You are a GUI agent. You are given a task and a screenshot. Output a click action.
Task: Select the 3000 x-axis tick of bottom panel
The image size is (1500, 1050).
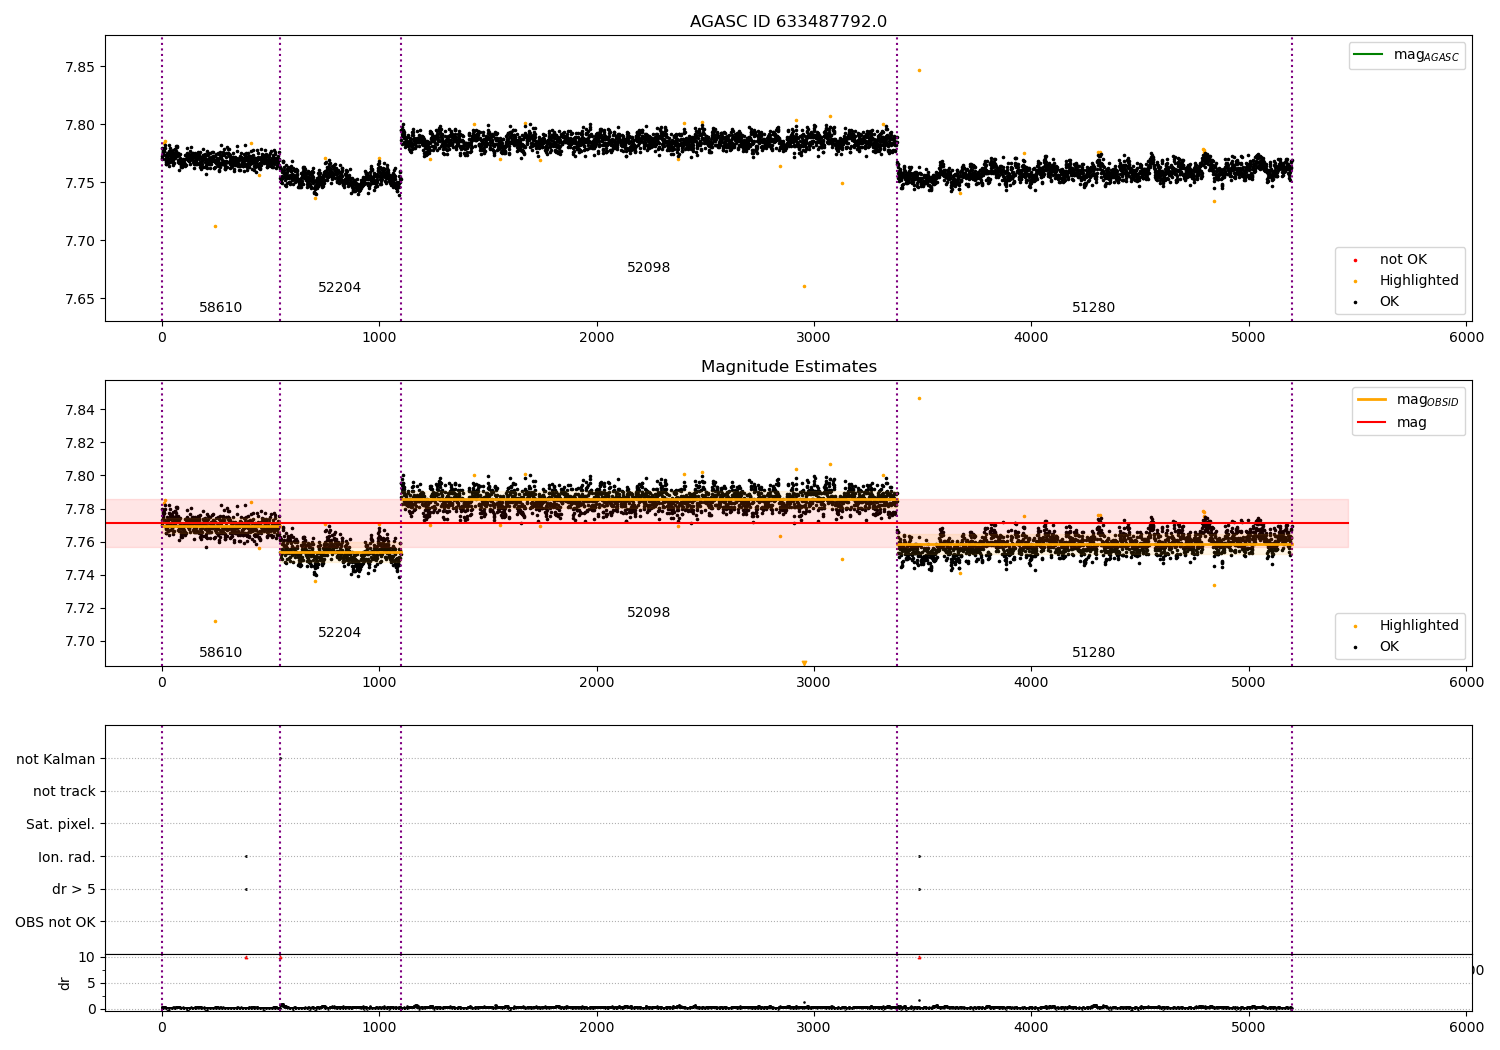[814, 1027]
